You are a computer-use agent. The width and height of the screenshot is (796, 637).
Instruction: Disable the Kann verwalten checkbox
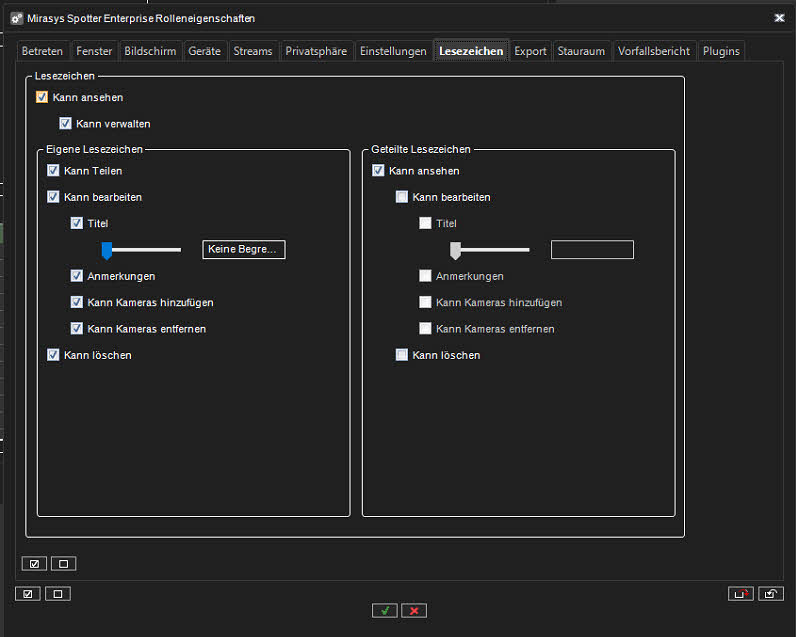[x=66, y=124]
